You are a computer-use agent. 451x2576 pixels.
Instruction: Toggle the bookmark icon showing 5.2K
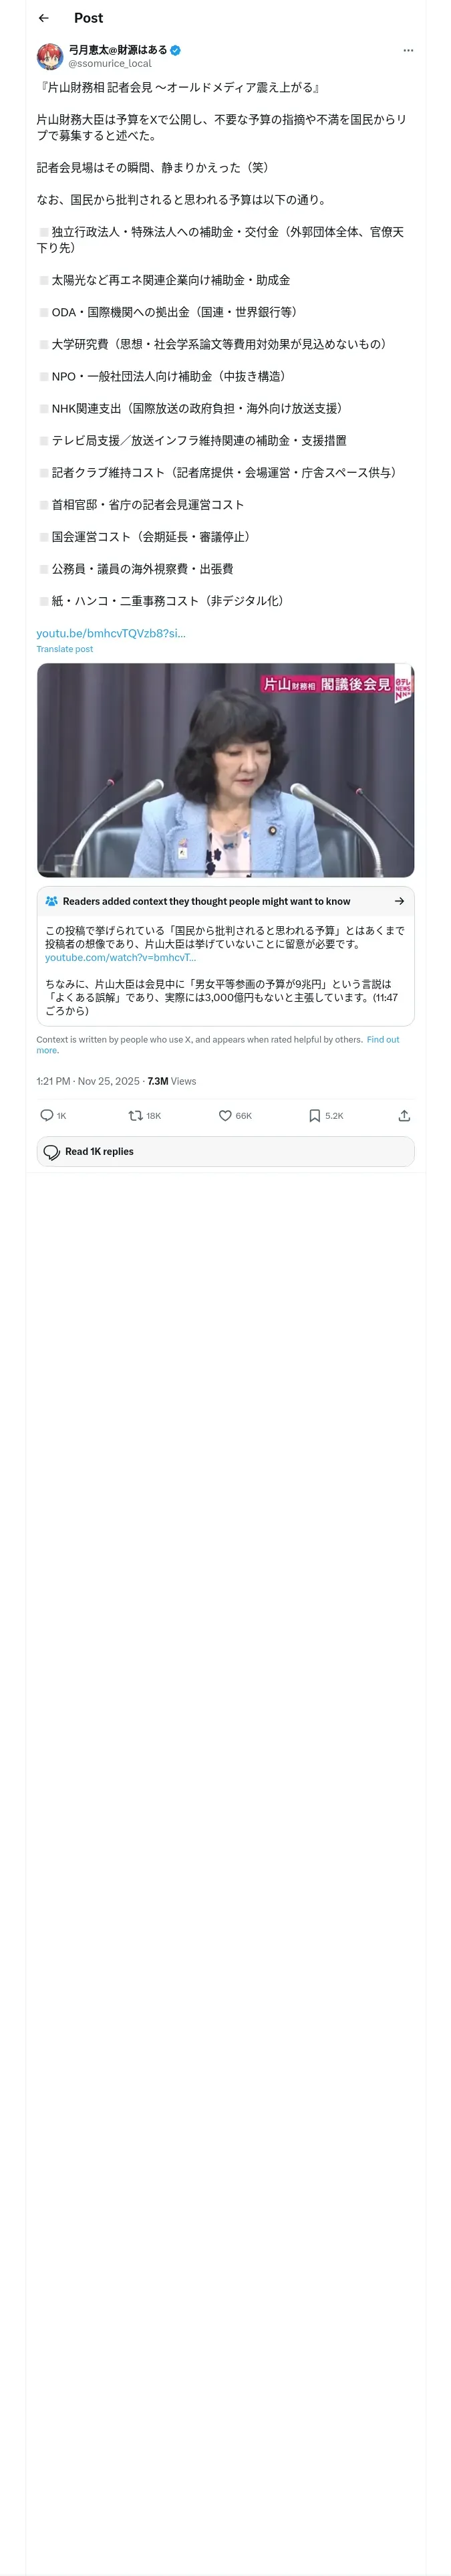point(314,1115)
